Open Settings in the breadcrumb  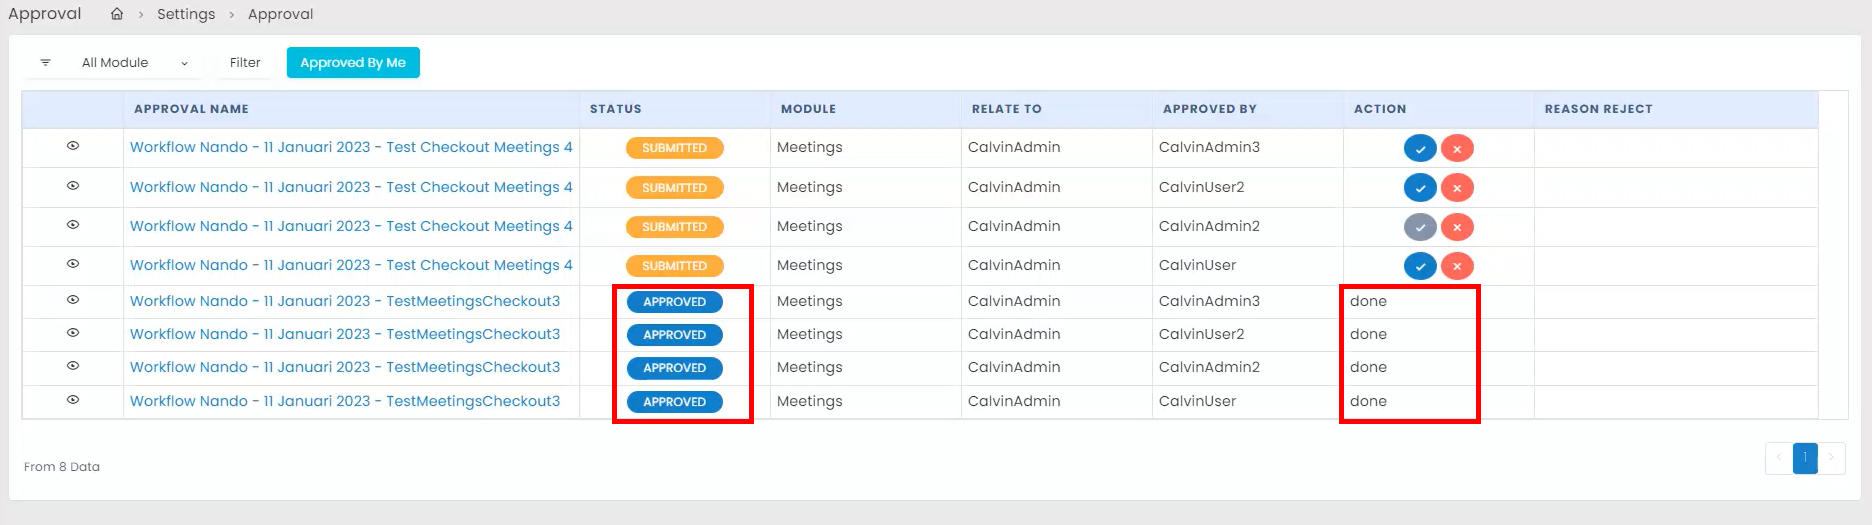pyautogui.click(x=186, y=14)
